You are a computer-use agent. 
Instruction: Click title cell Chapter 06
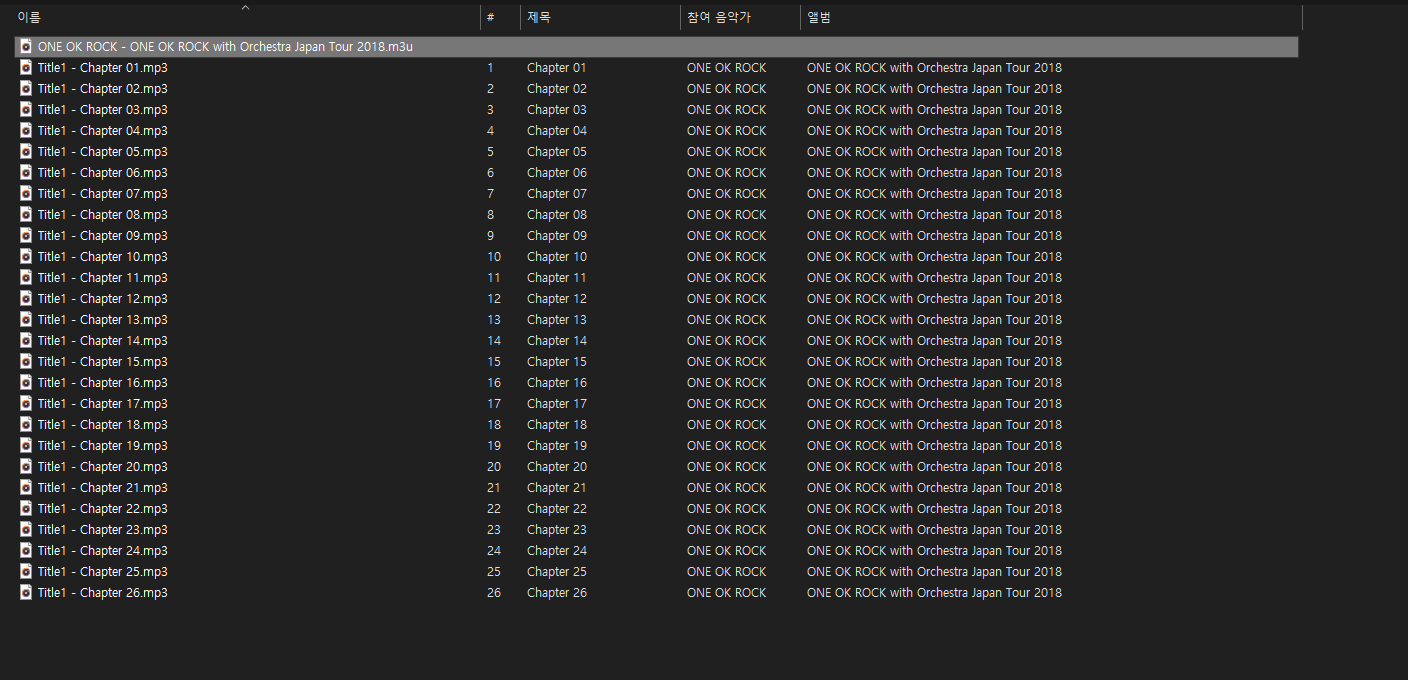click(557, 173)
